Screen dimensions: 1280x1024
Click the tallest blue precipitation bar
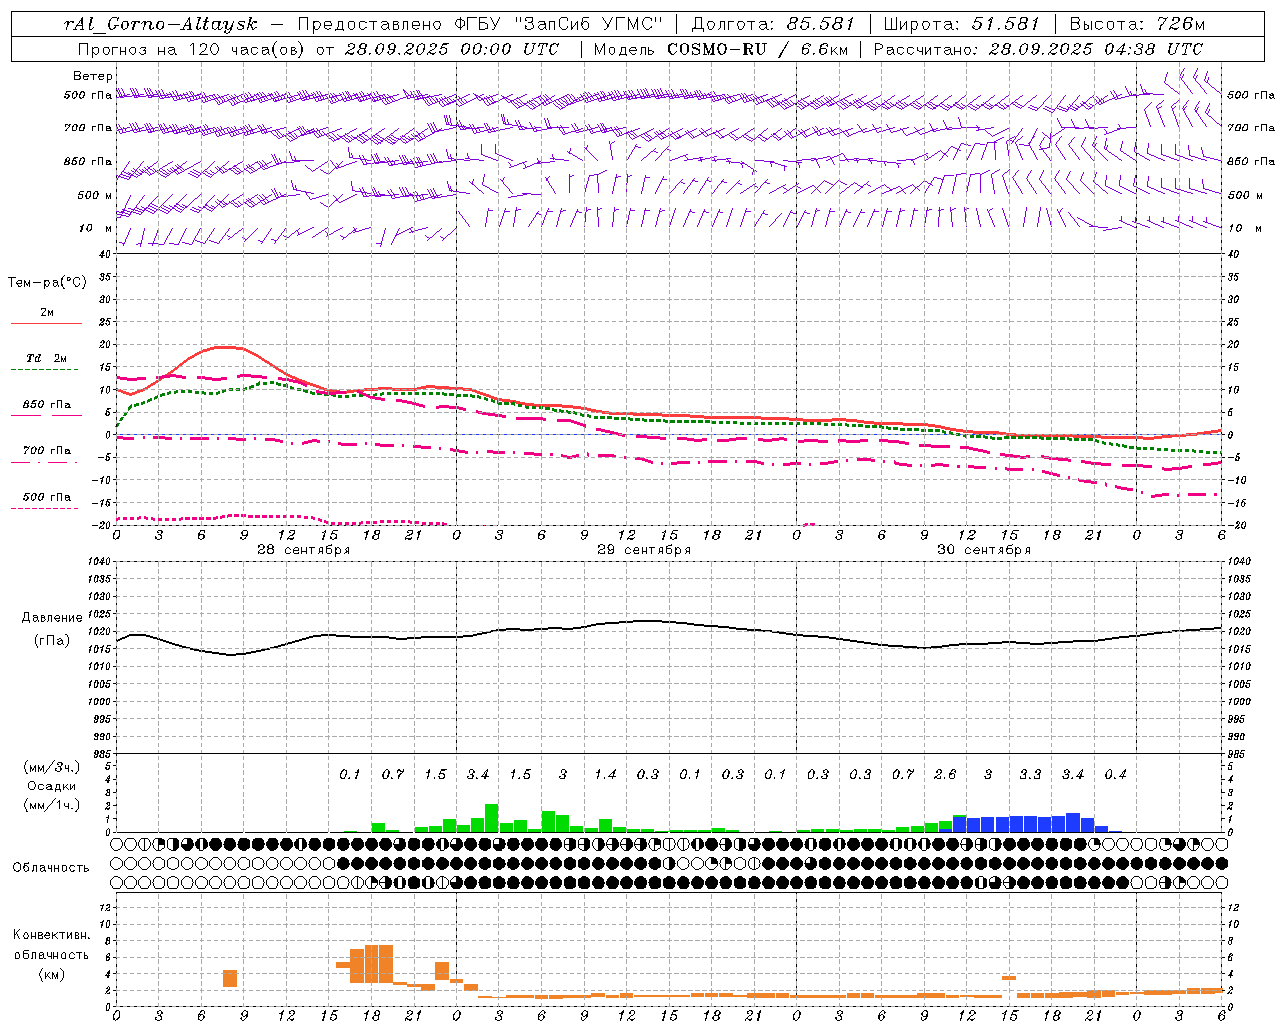click(x=1073, y=822)
